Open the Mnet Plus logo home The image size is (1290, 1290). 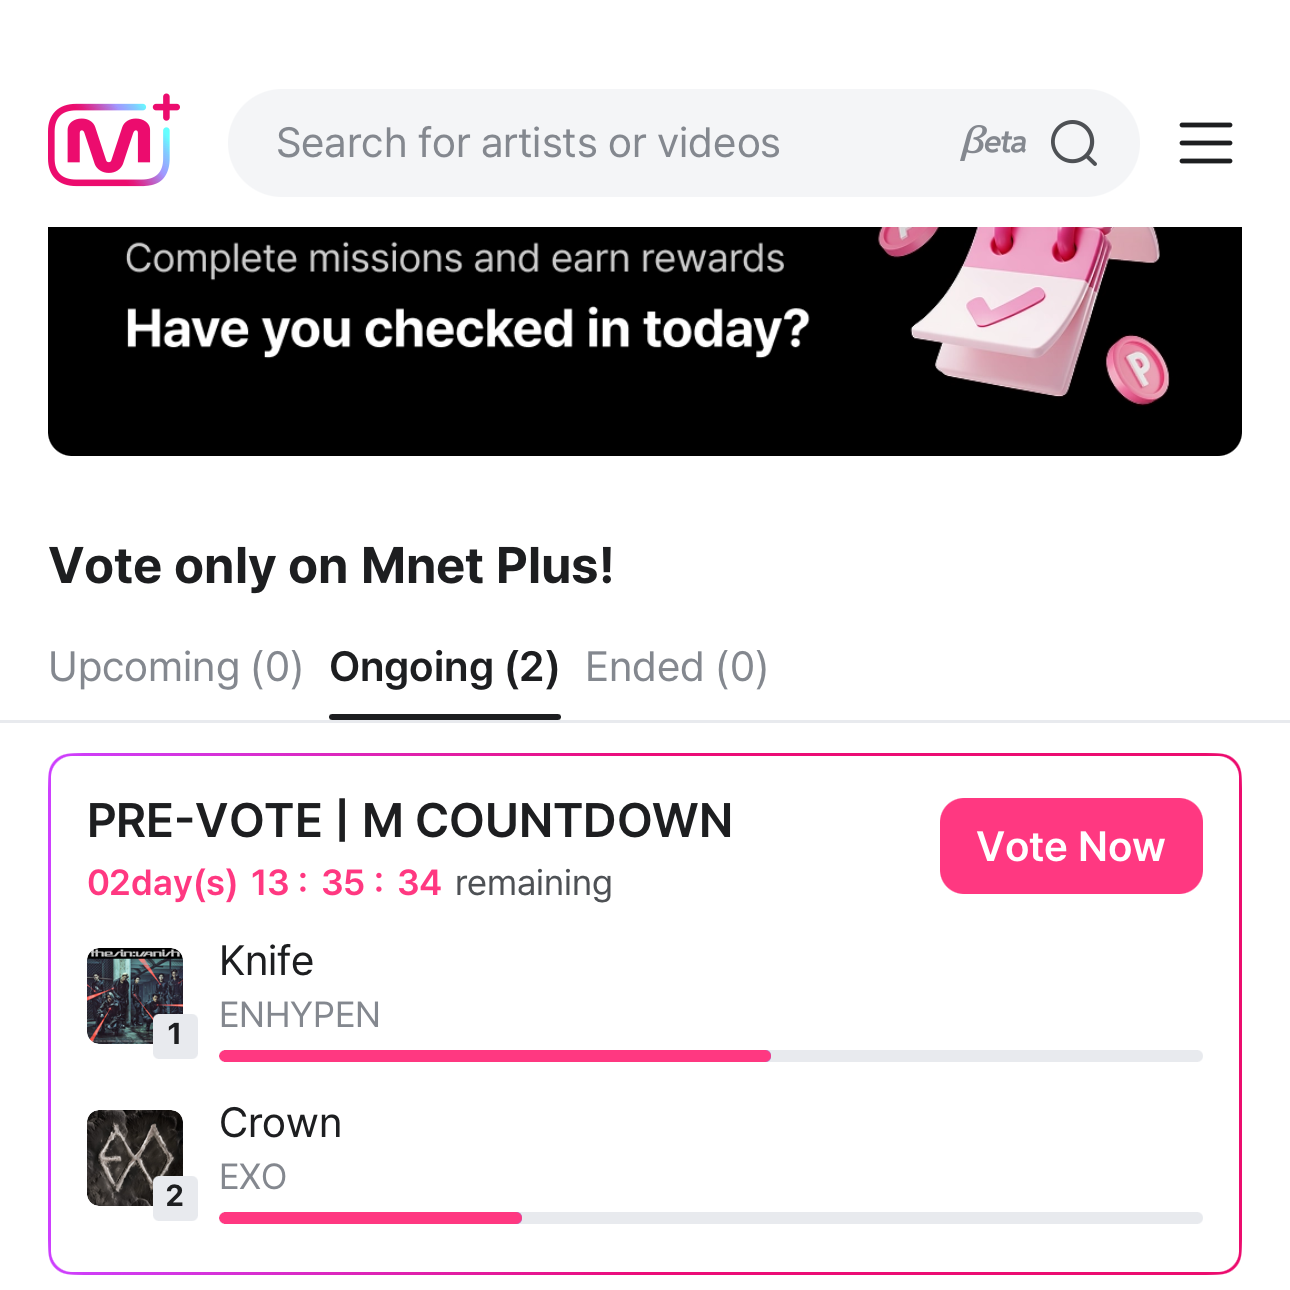tap(112, 143)
